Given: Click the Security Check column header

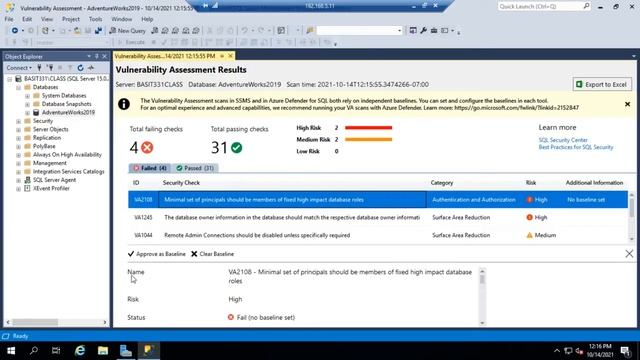Looking at the screenshot, I should tap(181, 183).
